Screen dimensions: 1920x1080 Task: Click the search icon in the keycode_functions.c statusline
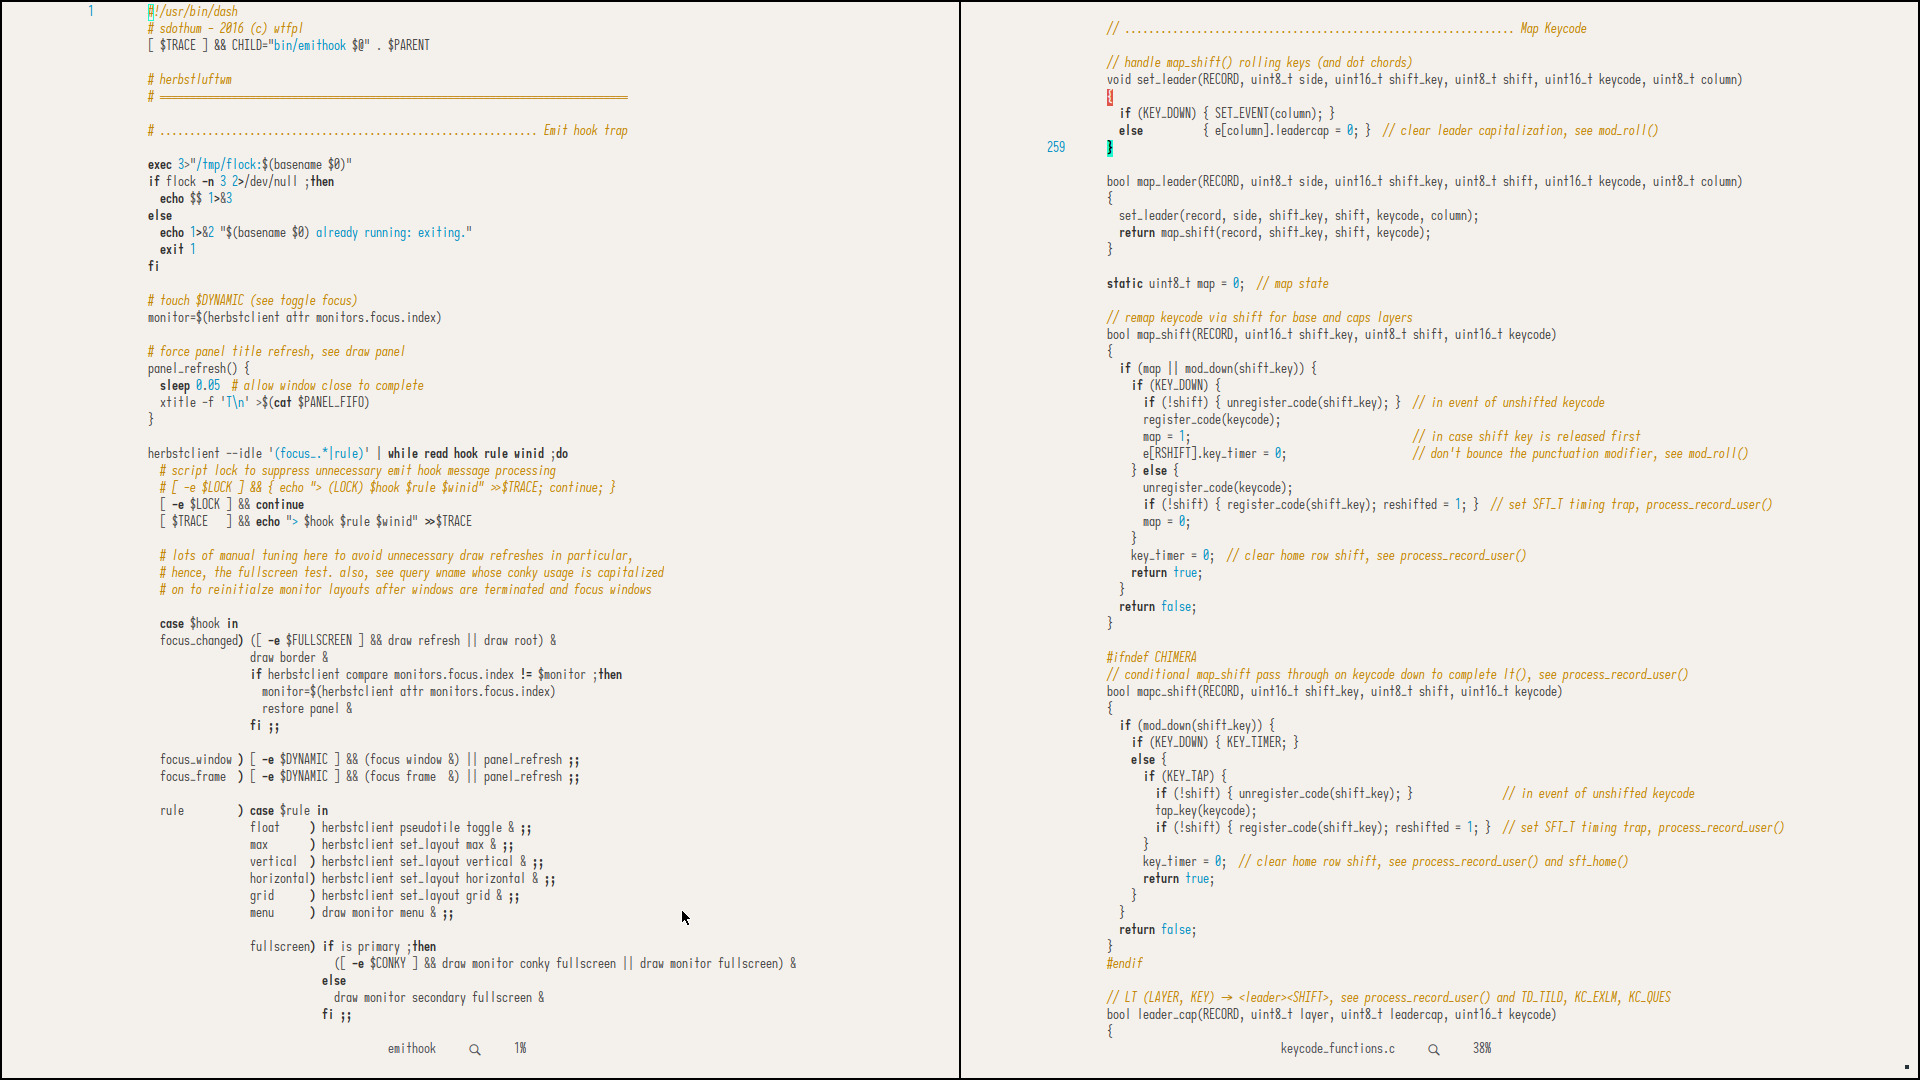point(1434,1049)
